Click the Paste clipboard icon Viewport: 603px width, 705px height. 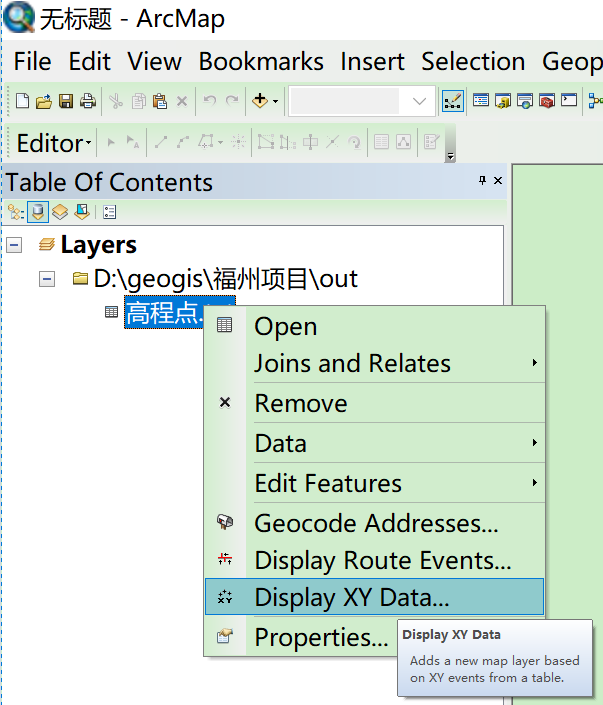click(x=160, y=101)
